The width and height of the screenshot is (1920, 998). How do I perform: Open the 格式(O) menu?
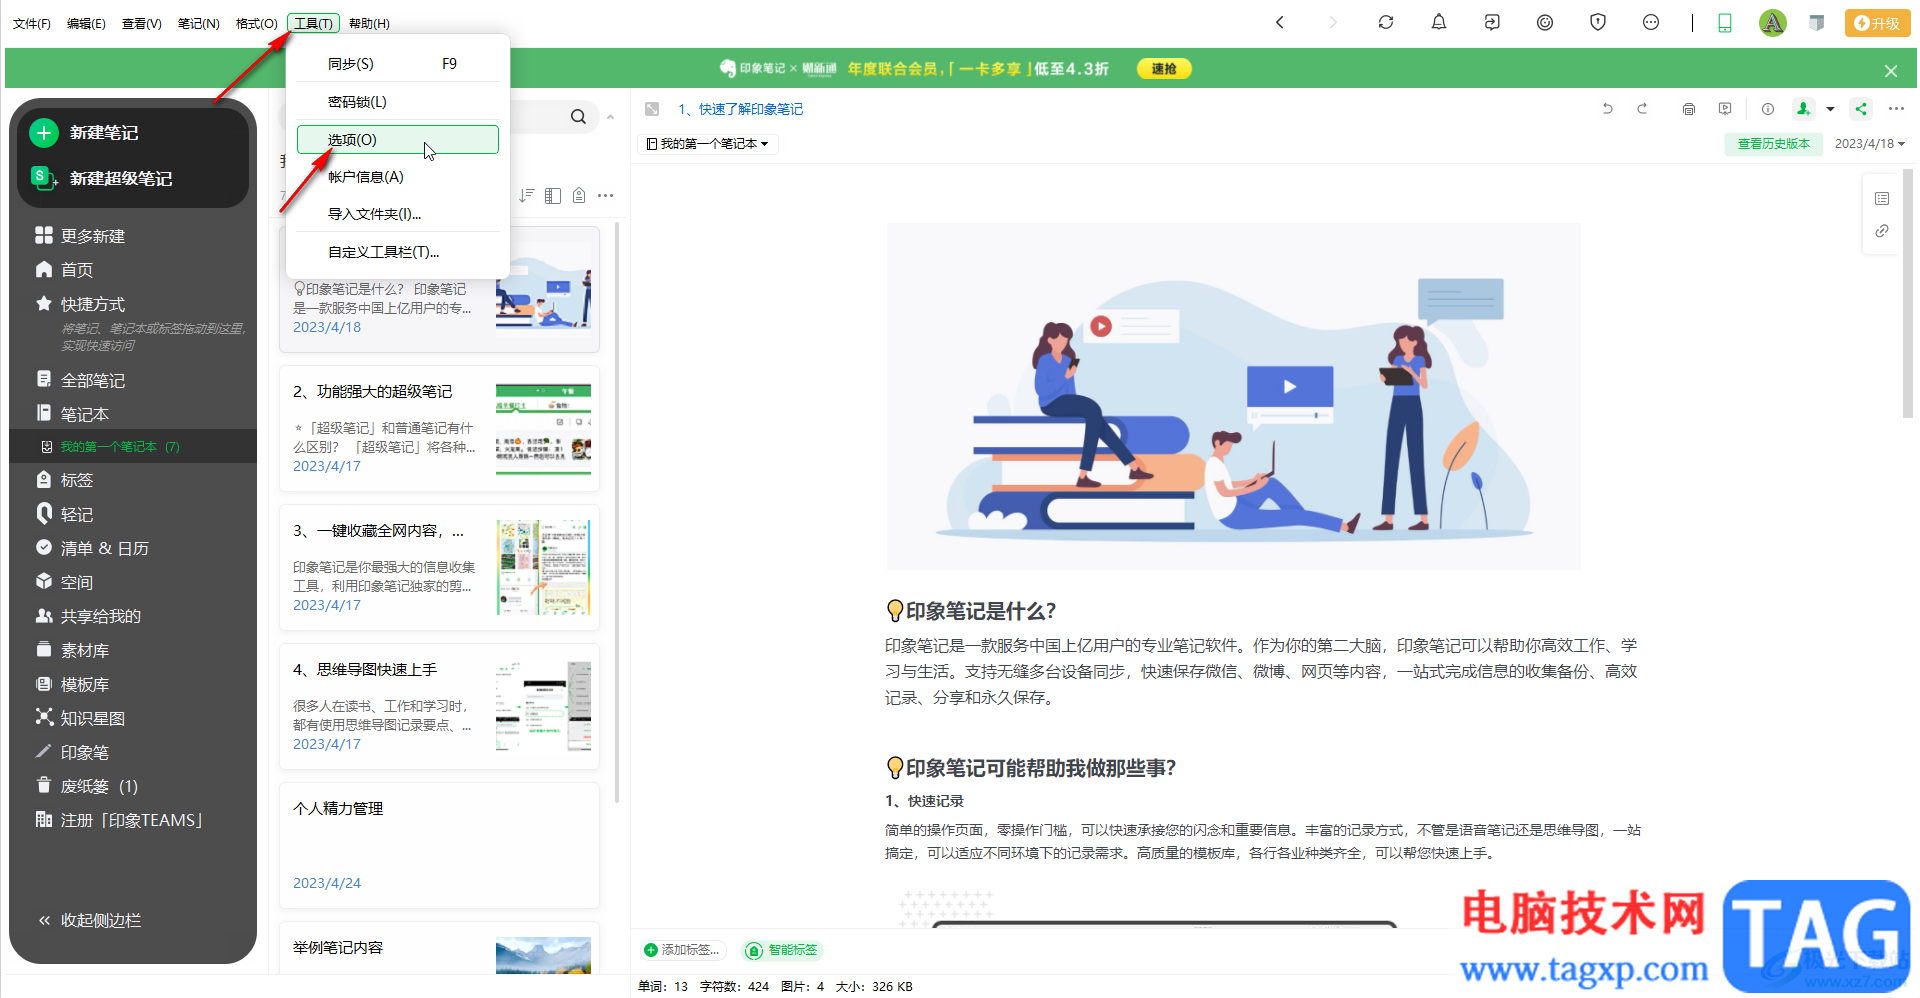(257, 23)
